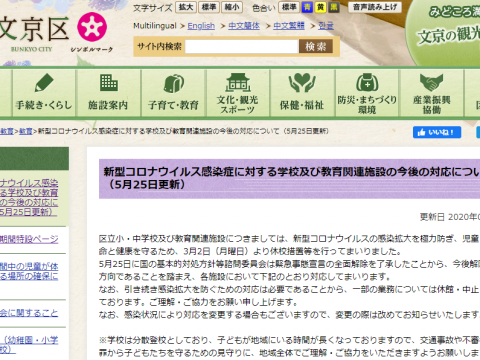Image resolution: width=480 pixels, height=360 pixels.
Task: Click the 文京区 site title logo
Action: click(x=34, y=29)
